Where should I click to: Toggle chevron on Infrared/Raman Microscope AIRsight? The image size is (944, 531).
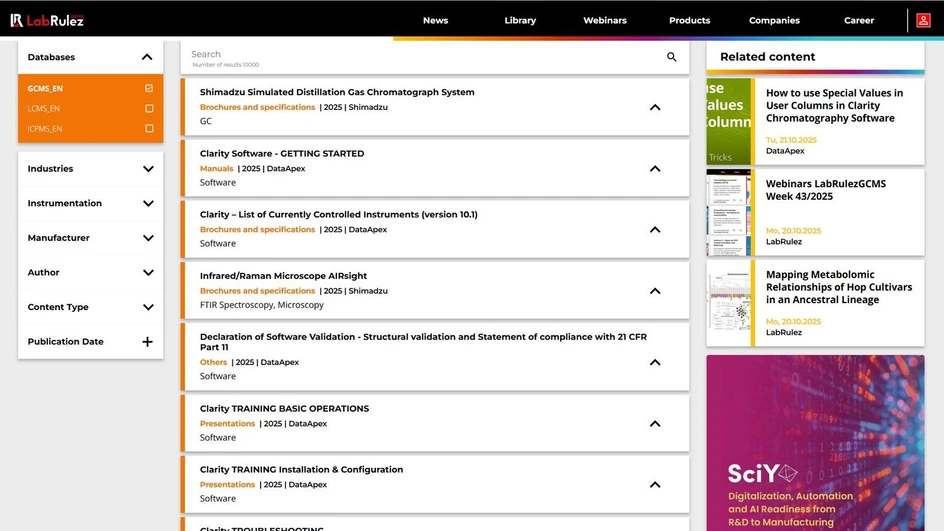tap(655, 291)
